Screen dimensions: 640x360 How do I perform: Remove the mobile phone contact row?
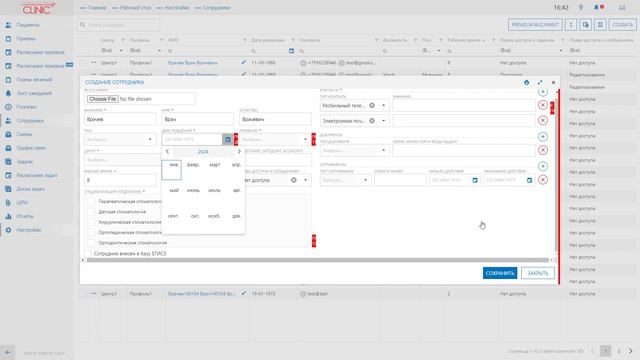tap(542, 105)
